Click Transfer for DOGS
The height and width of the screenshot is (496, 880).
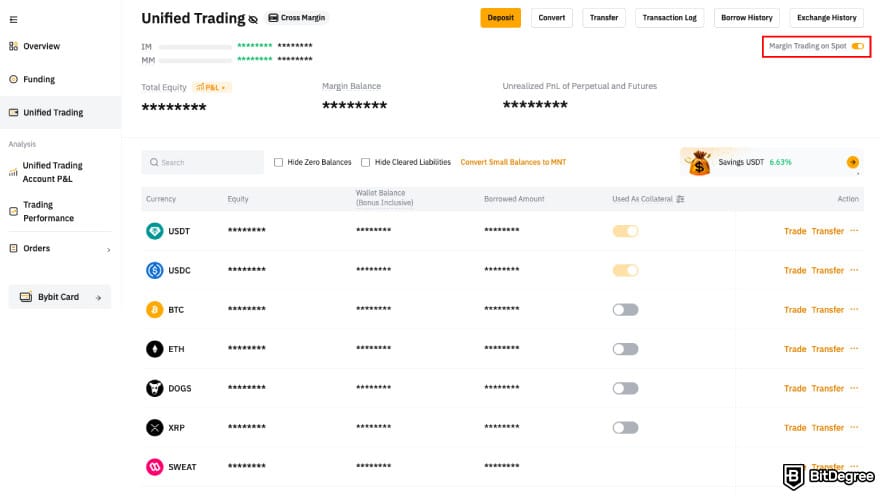[828, 388]
